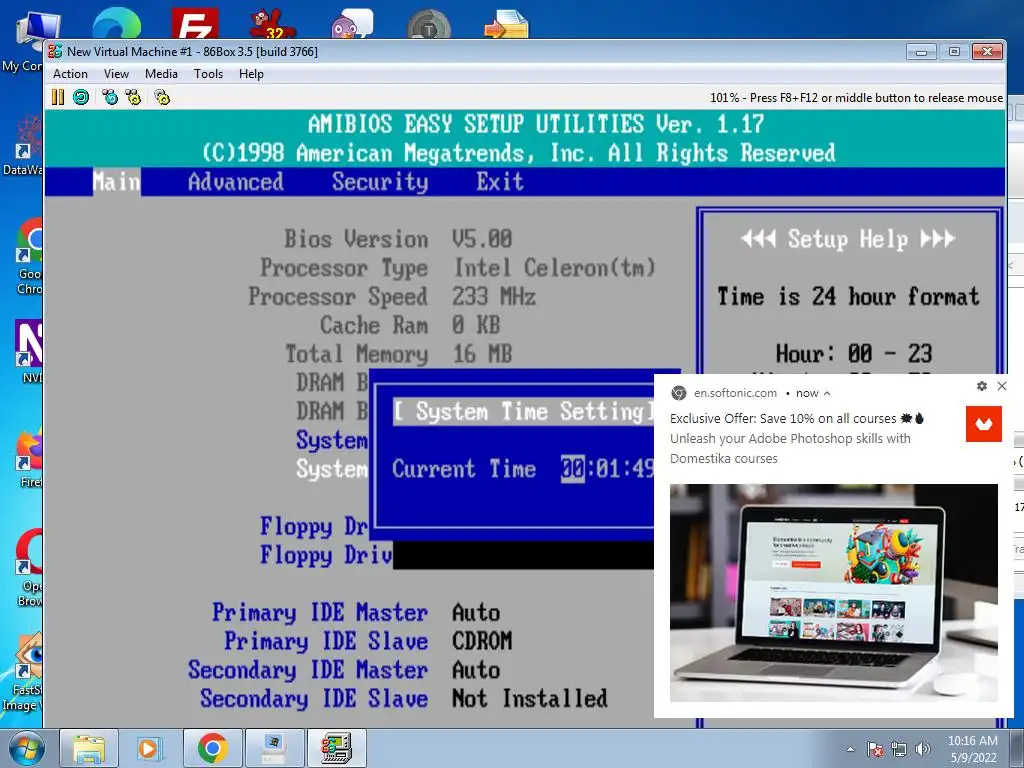Open the Media menu

(x=161, y=74)
